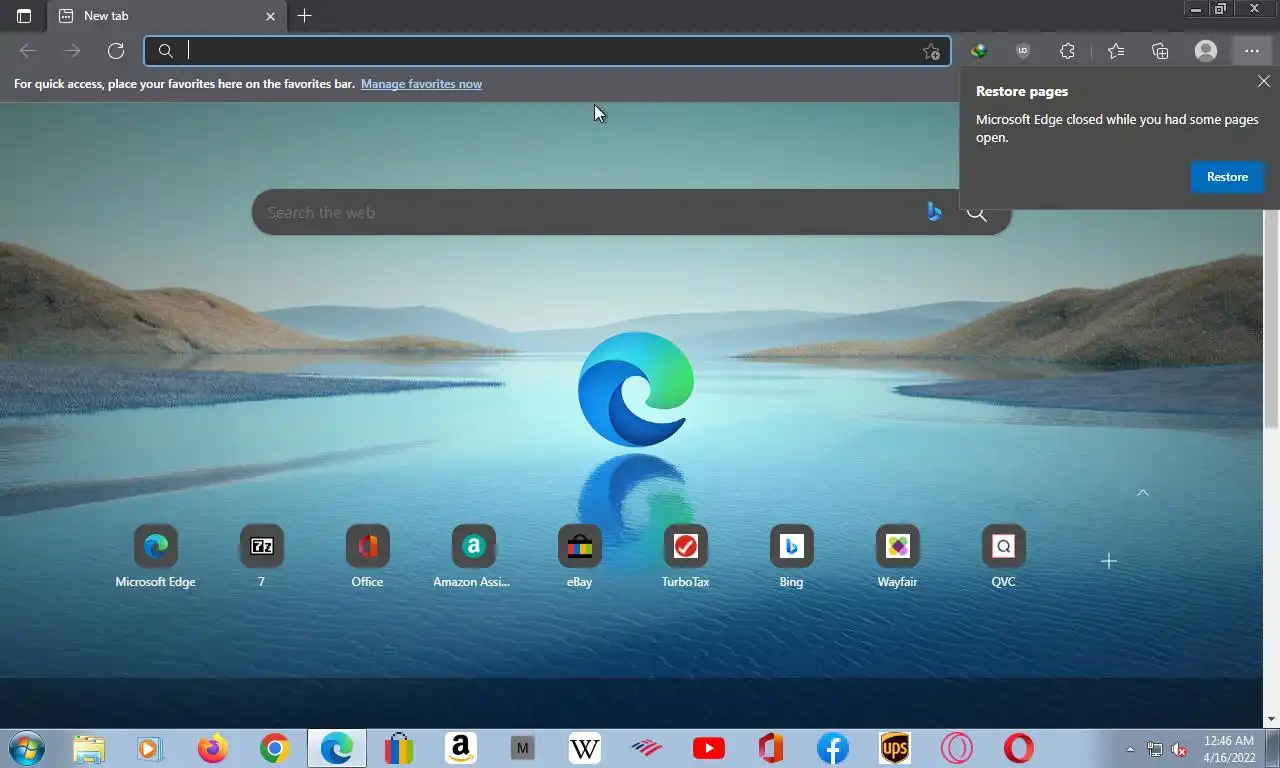Screen dimensions: 1280x768
Task: Go forward using the forward arrow
Action: [72, 51]
